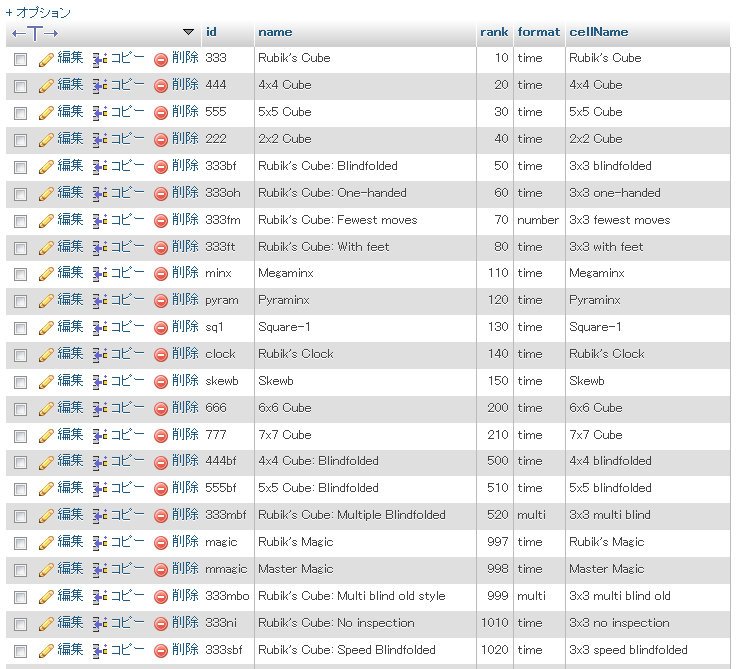This screenshot has width=749, height=669.
Task: Click the edit pencil icon for row skewb
Action: tap(46, 382)
